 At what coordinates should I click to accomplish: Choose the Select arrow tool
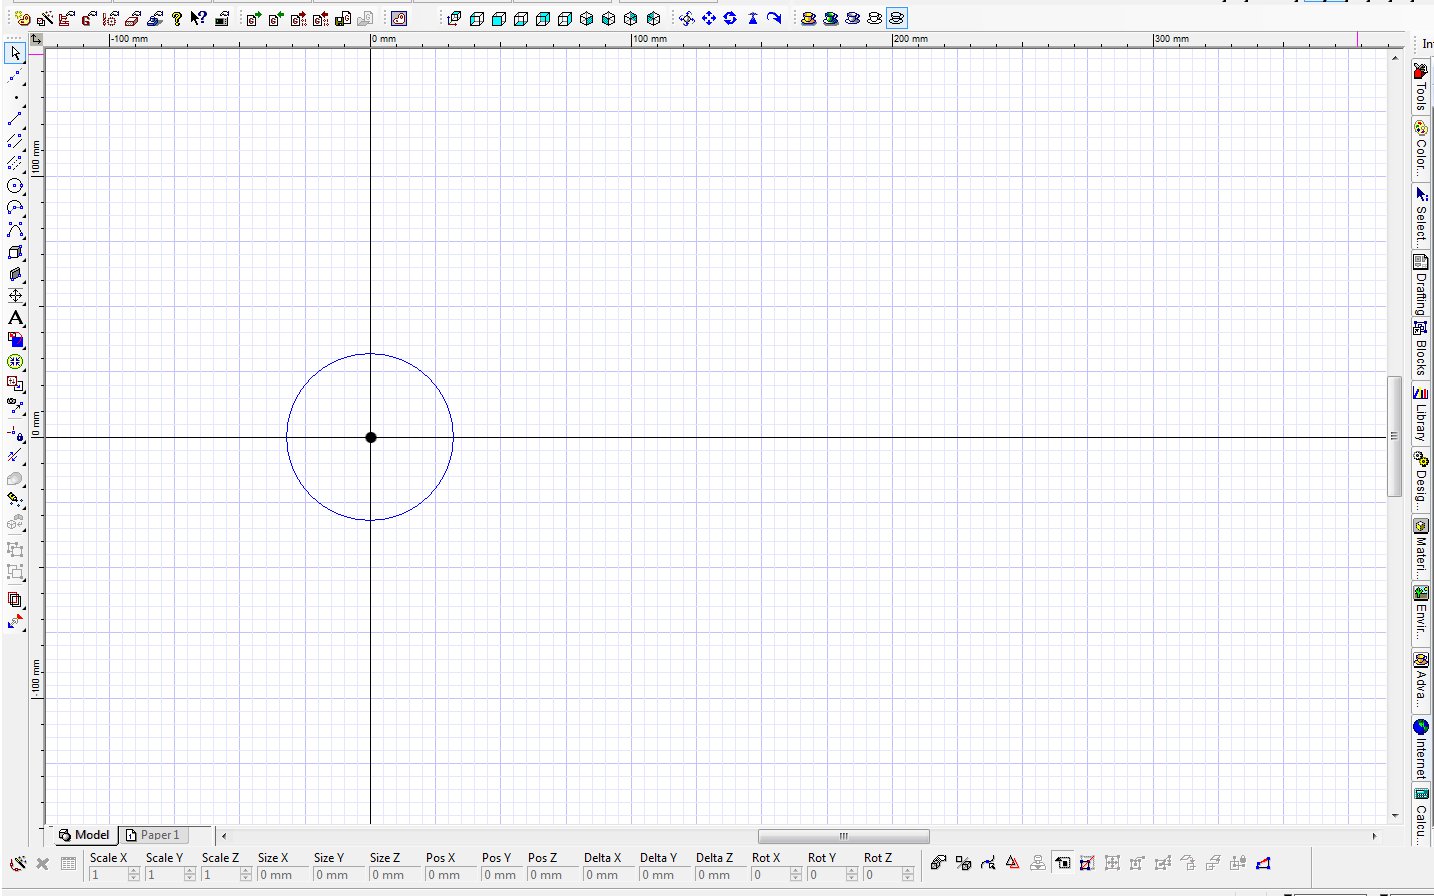15,53
